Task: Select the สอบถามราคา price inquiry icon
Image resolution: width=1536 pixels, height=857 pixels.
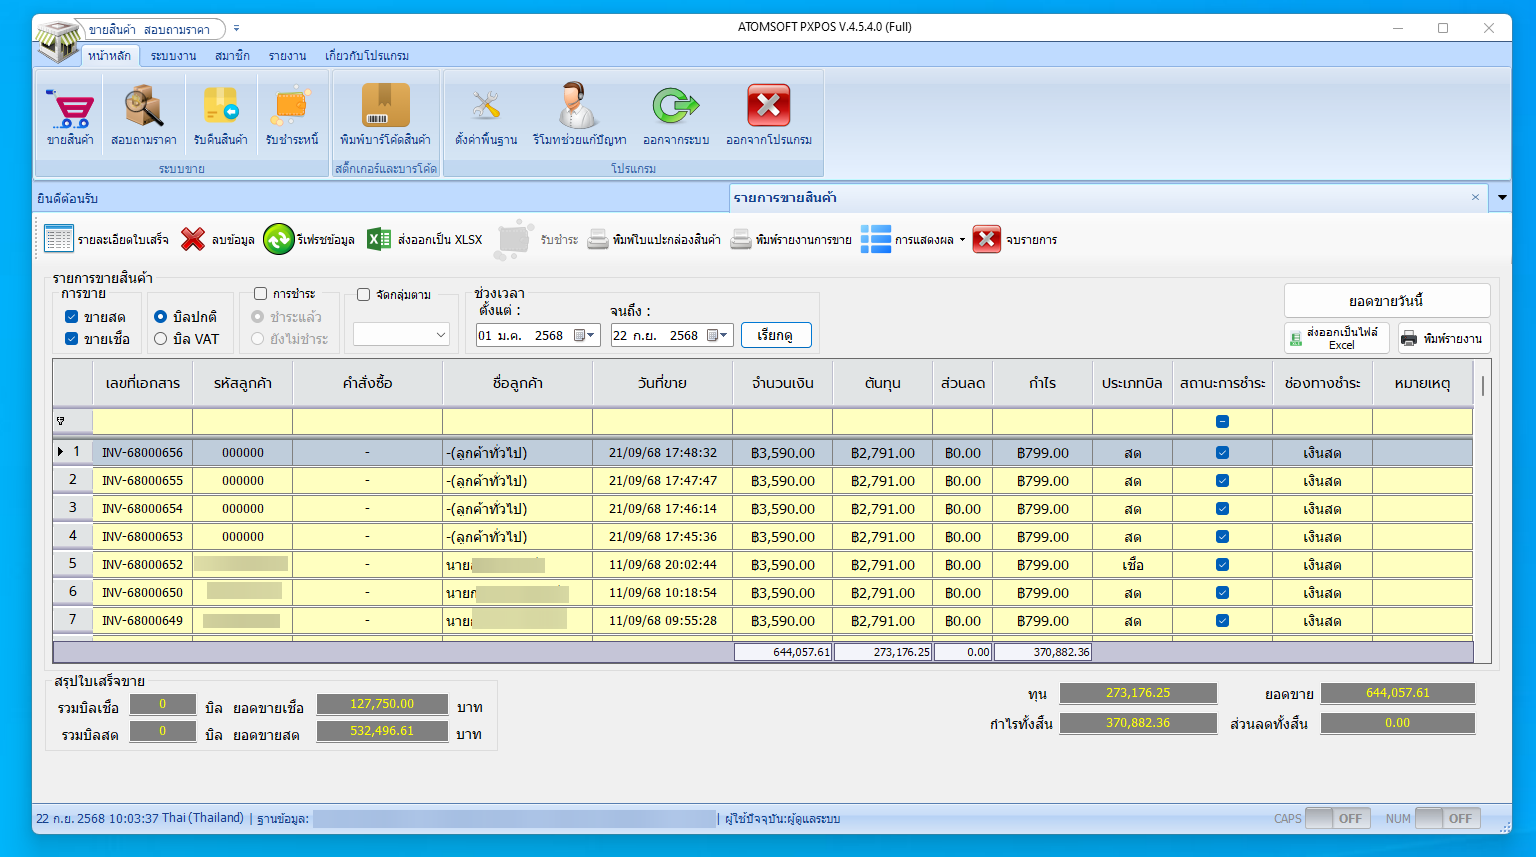Action: pos(143,113)
